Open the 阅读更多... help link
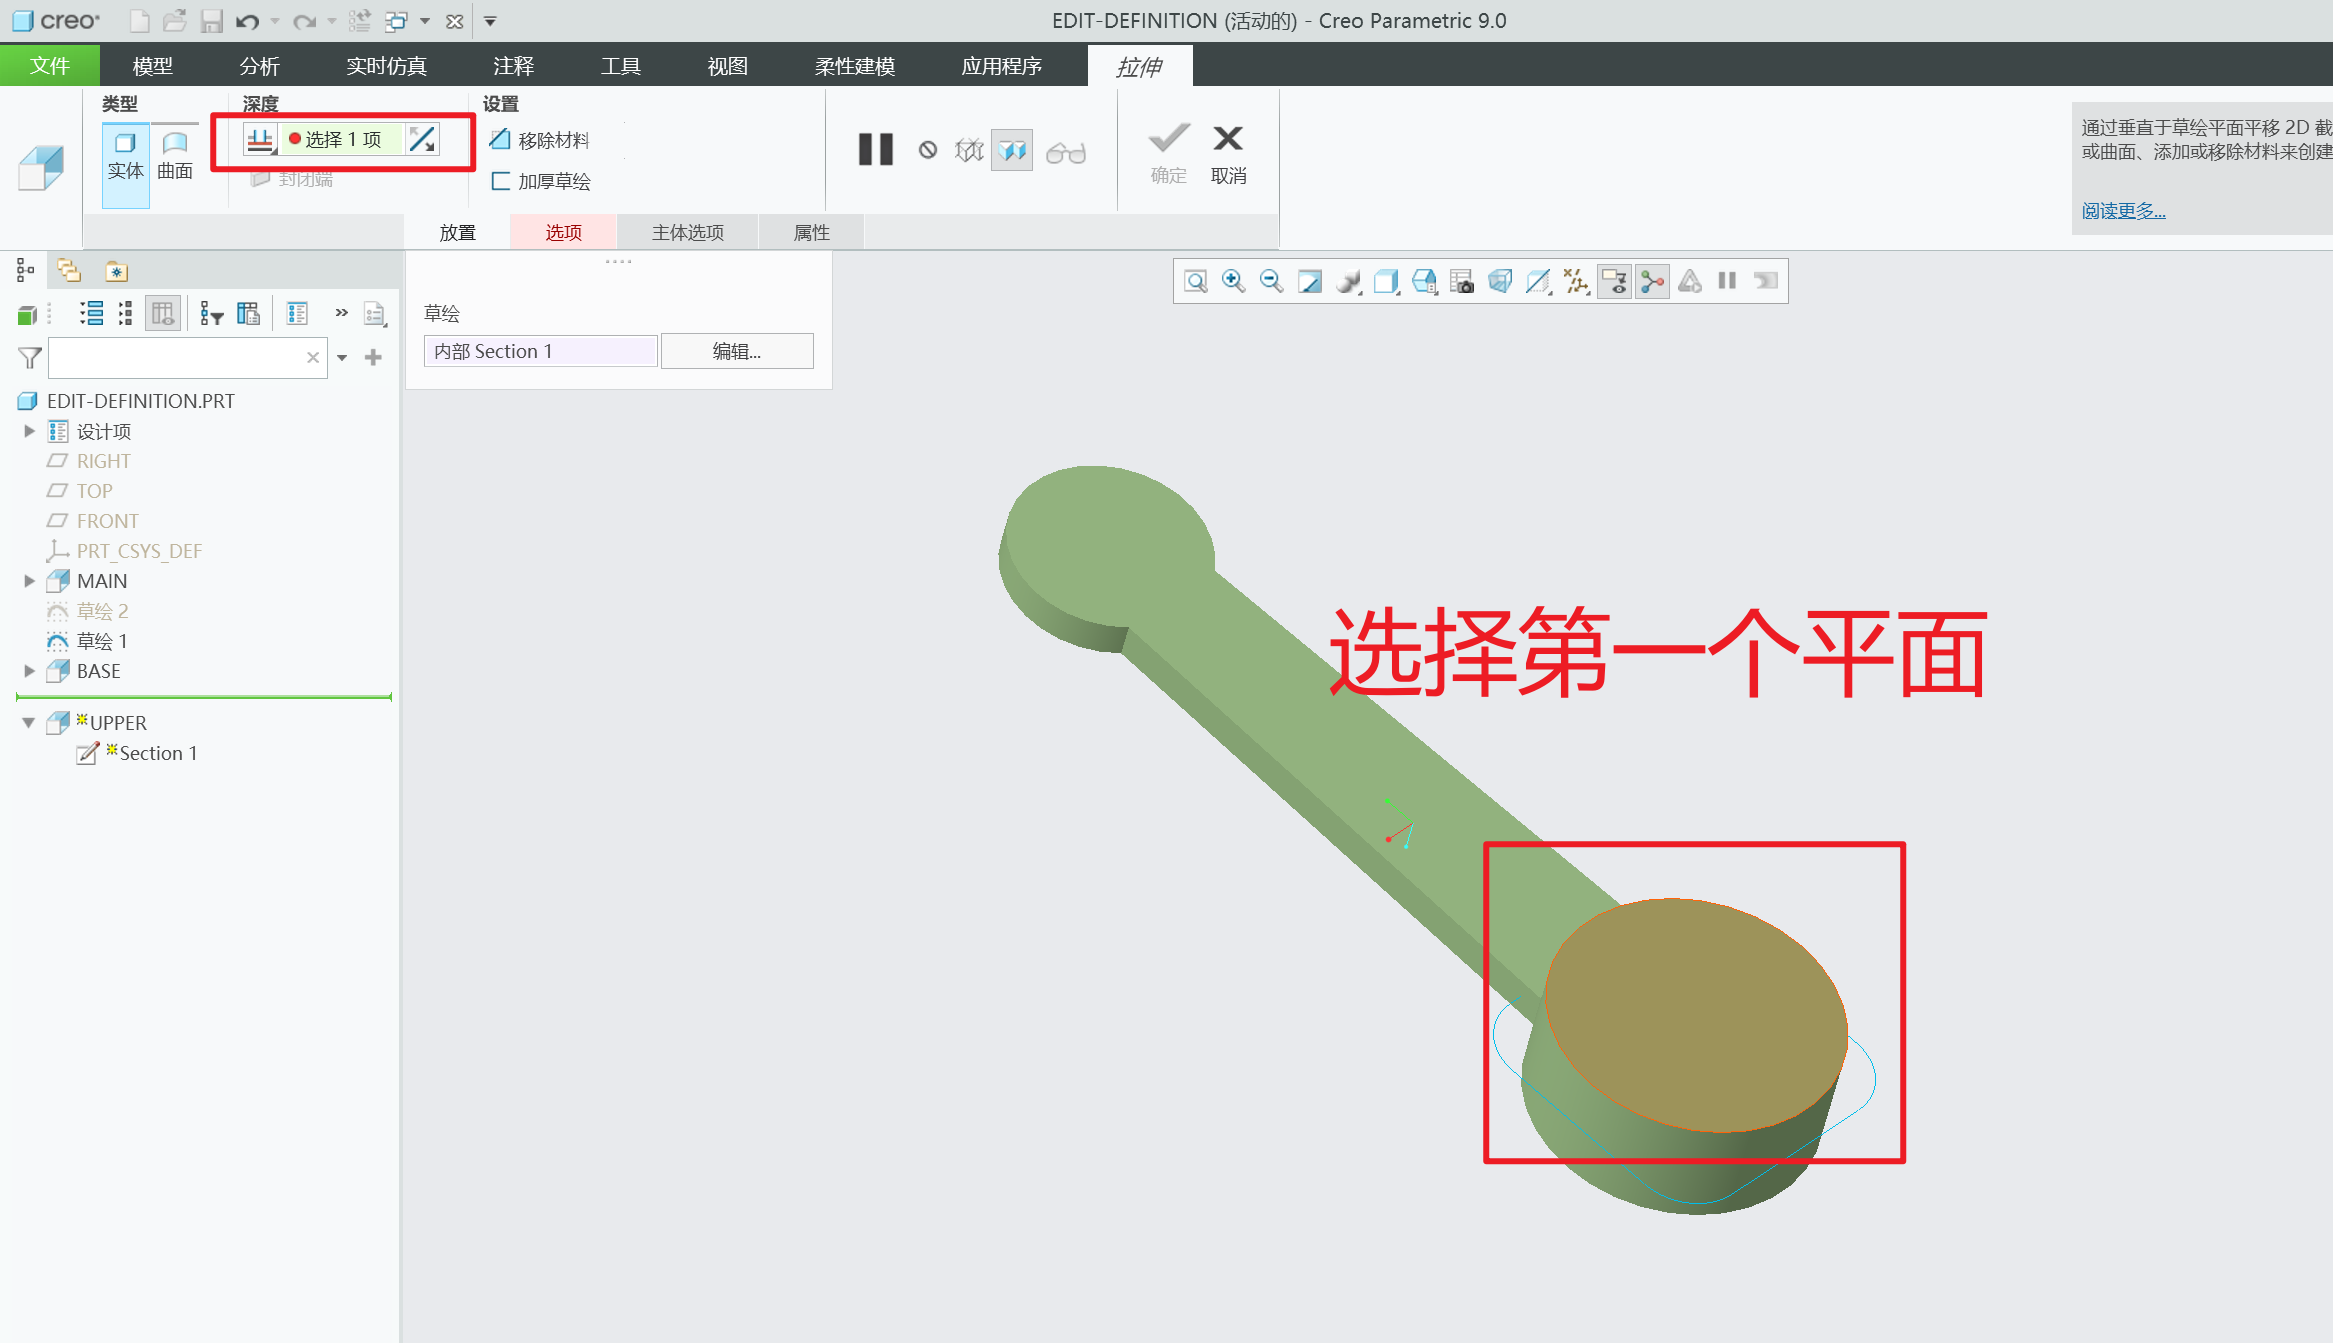The width and height of the screenshot is (2333, 1343). (x=2123, y=211)
